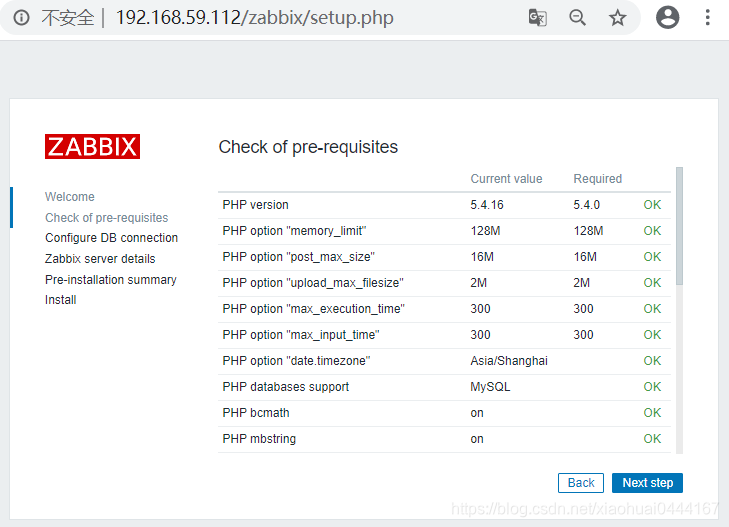
Task: Click the 'on' value for PHP bcmath
Action: [477, 413]
